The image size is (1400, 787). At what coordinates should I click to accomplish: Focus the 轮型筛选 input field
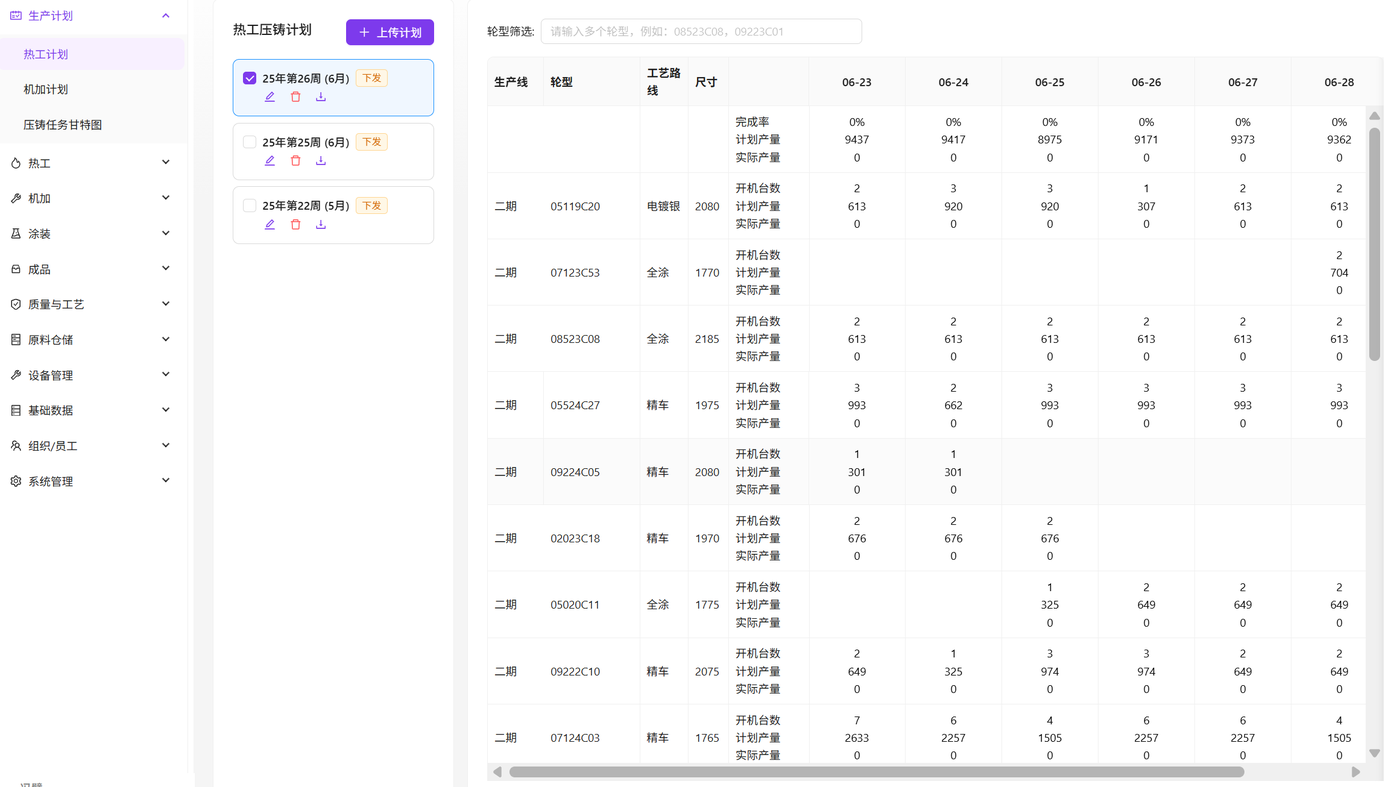pyautogui.click(x=701, y=32)
